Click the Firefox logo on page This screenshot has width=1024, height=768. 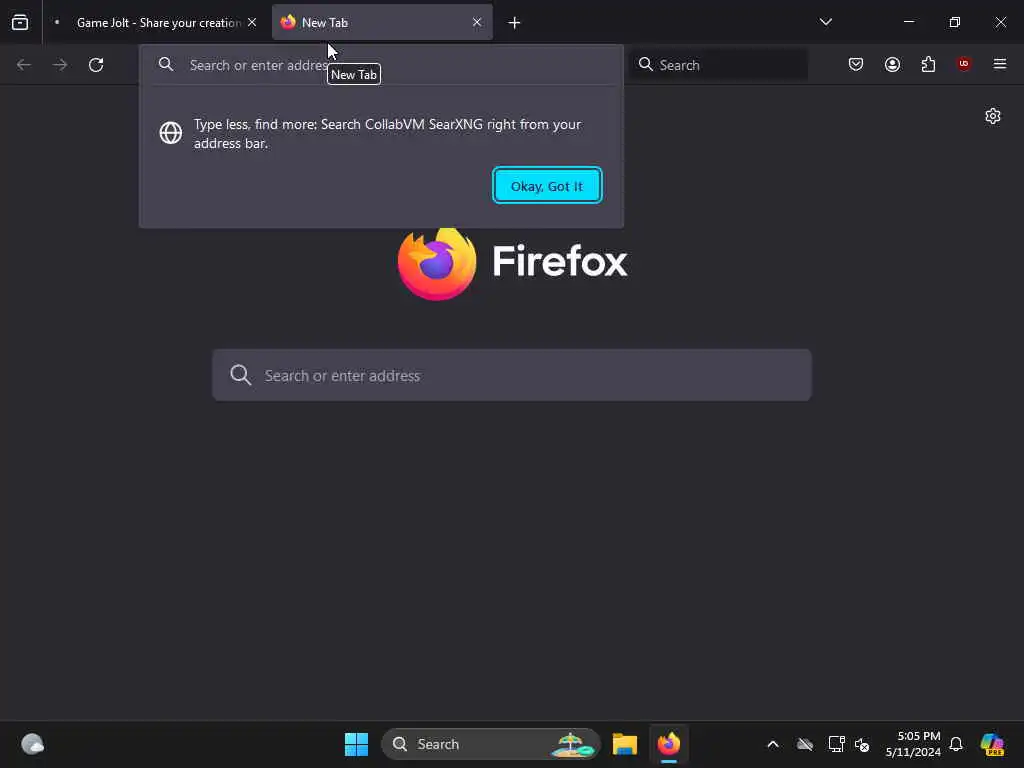437,263
